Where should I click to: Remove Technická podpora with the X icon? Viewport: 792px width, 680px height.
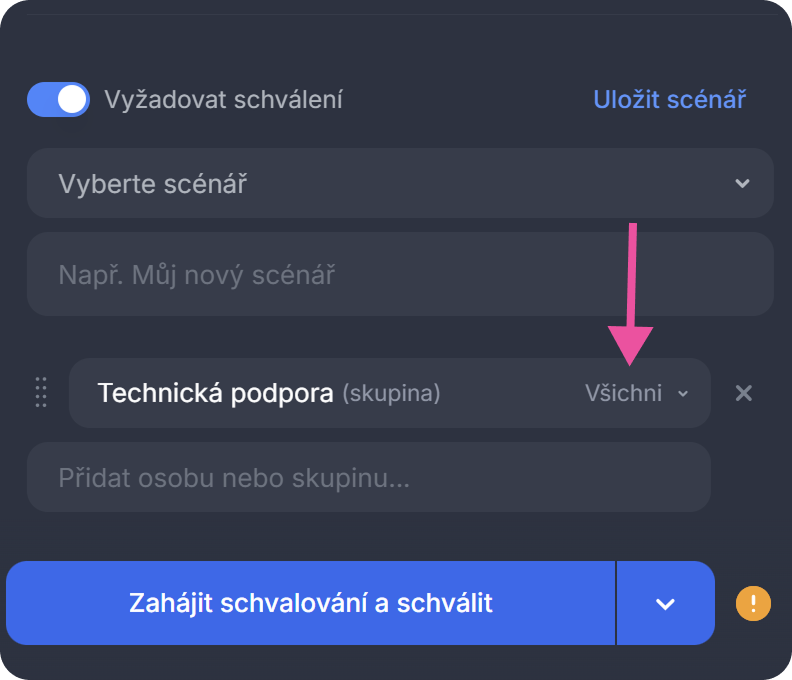[x=743, y=393]
